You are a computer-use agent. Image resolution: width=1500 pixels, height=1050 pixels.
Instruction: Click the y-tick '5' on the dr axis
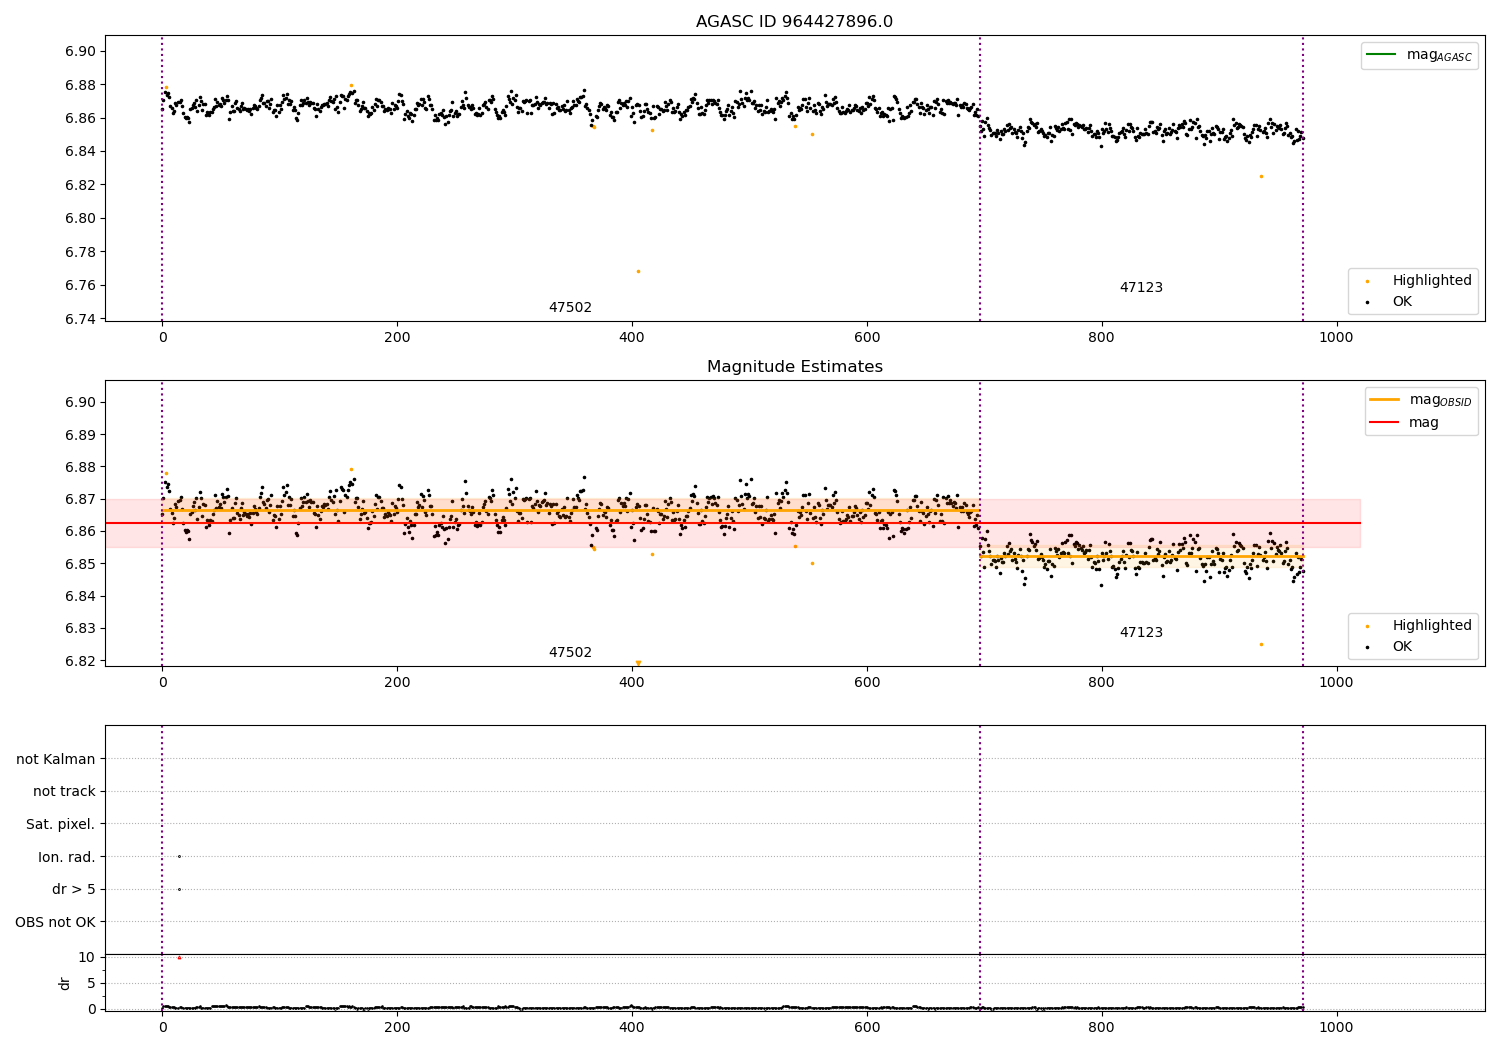(x=91, y=983)
